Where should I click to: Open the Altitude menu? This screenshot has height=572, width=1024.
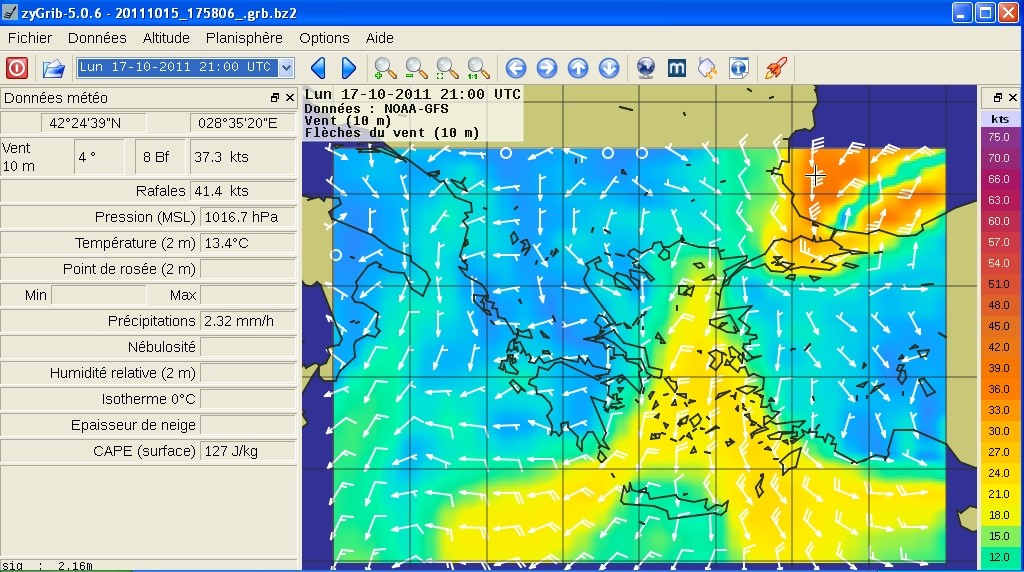point(166,38)
